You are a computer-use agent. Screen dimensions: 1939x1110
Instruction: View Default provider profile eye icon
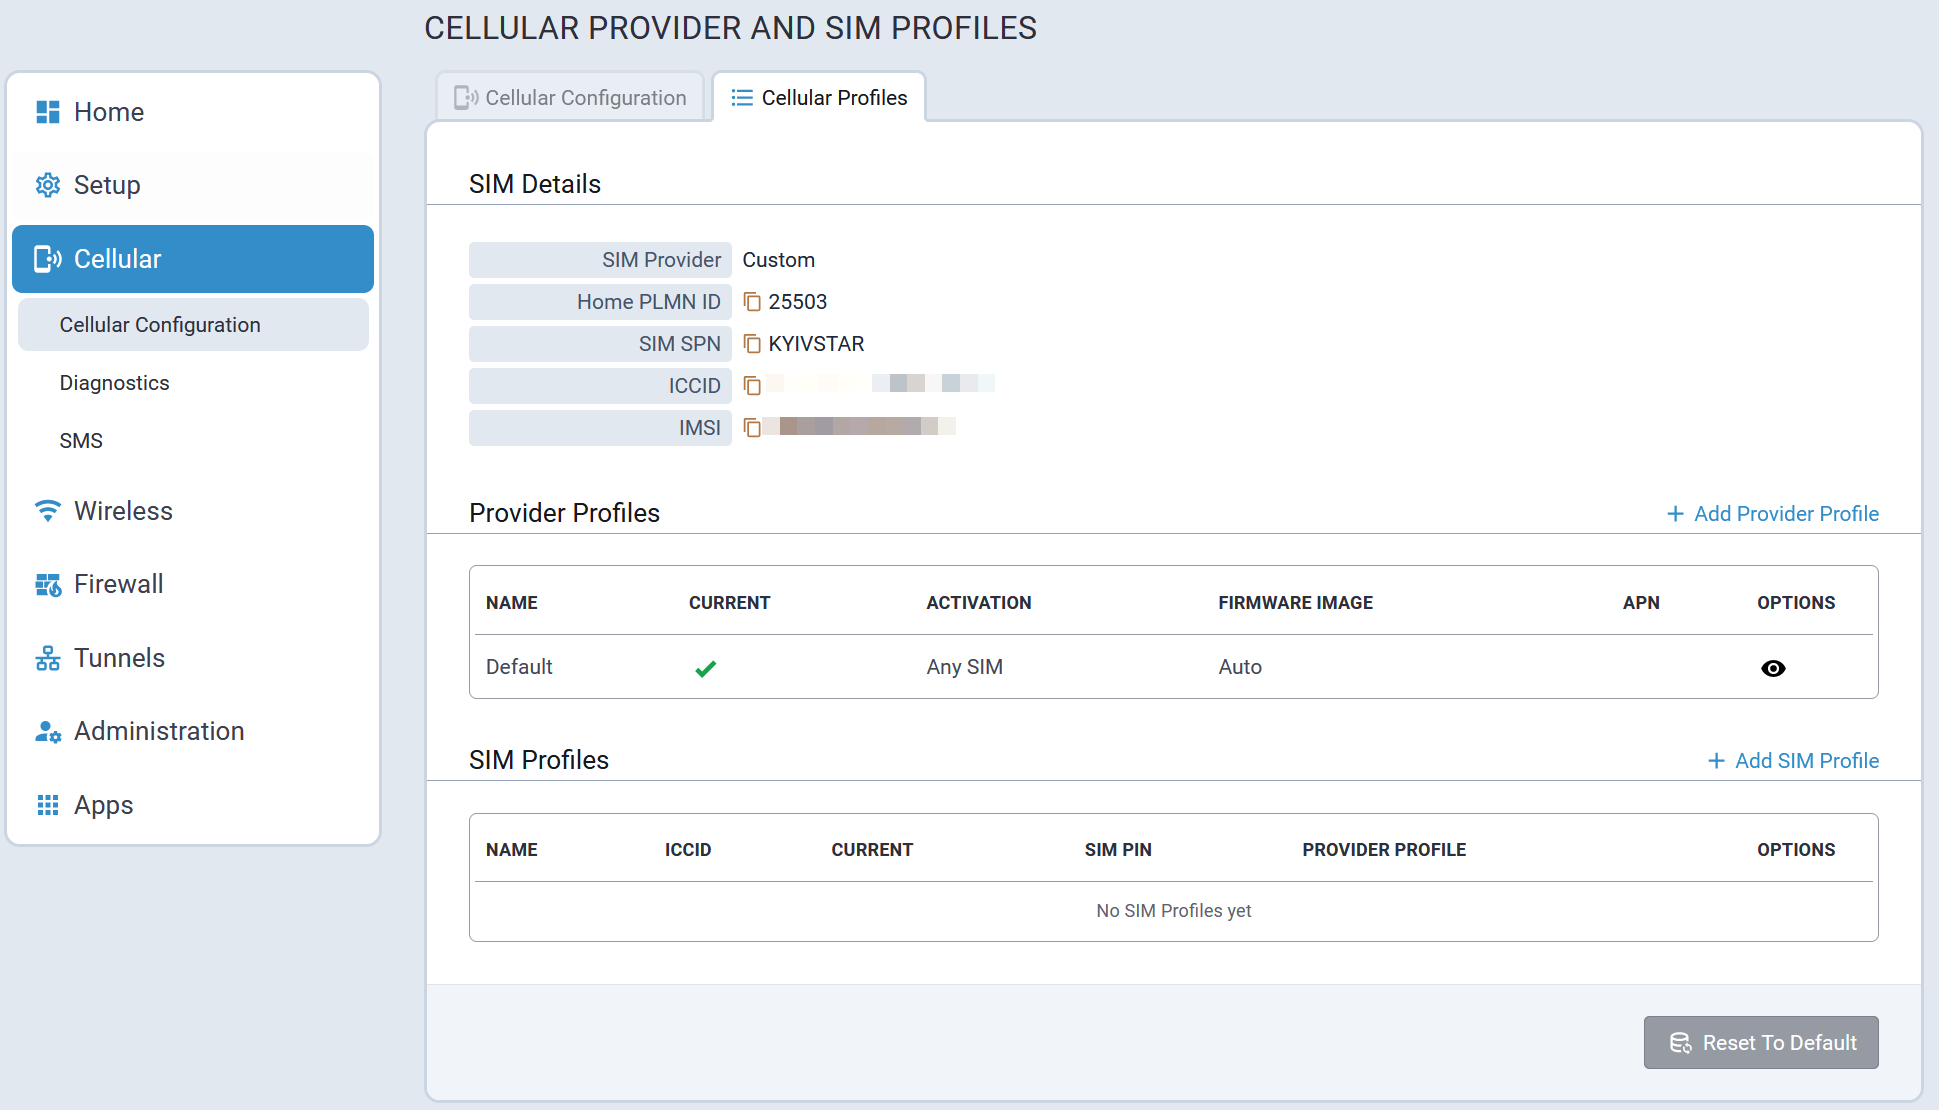1772,668
